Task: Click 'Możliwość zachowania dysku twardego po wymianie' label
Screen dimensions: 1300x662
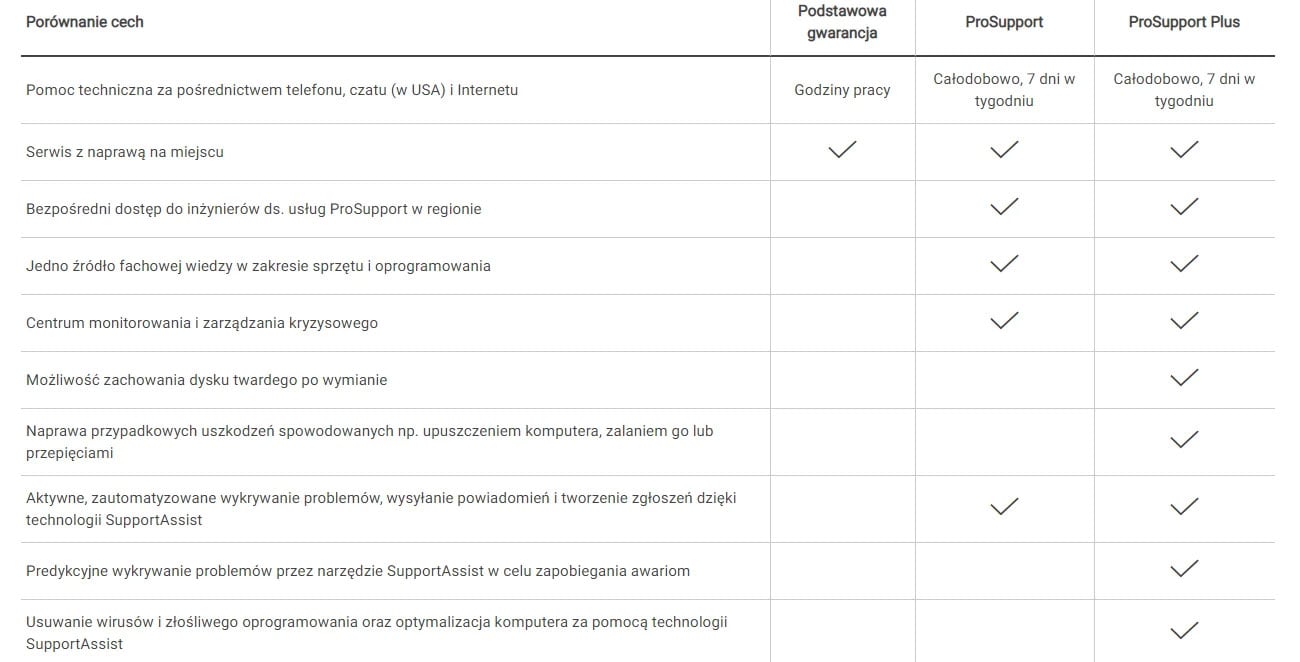Action: 206,380
